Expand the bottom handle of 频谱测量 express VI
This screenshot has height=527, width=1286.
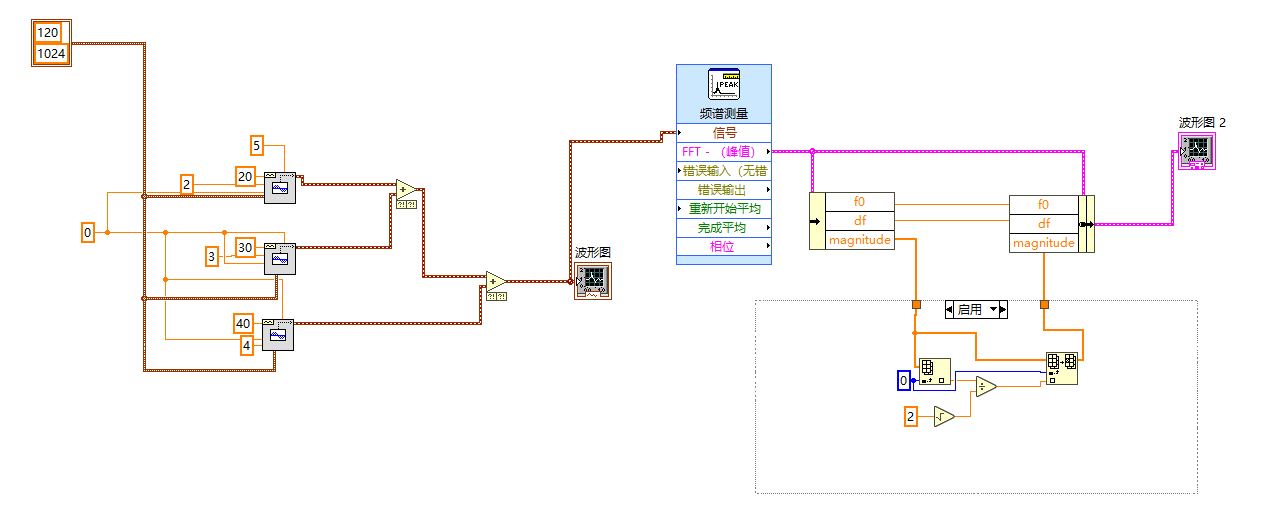click(x=724, y=260)
